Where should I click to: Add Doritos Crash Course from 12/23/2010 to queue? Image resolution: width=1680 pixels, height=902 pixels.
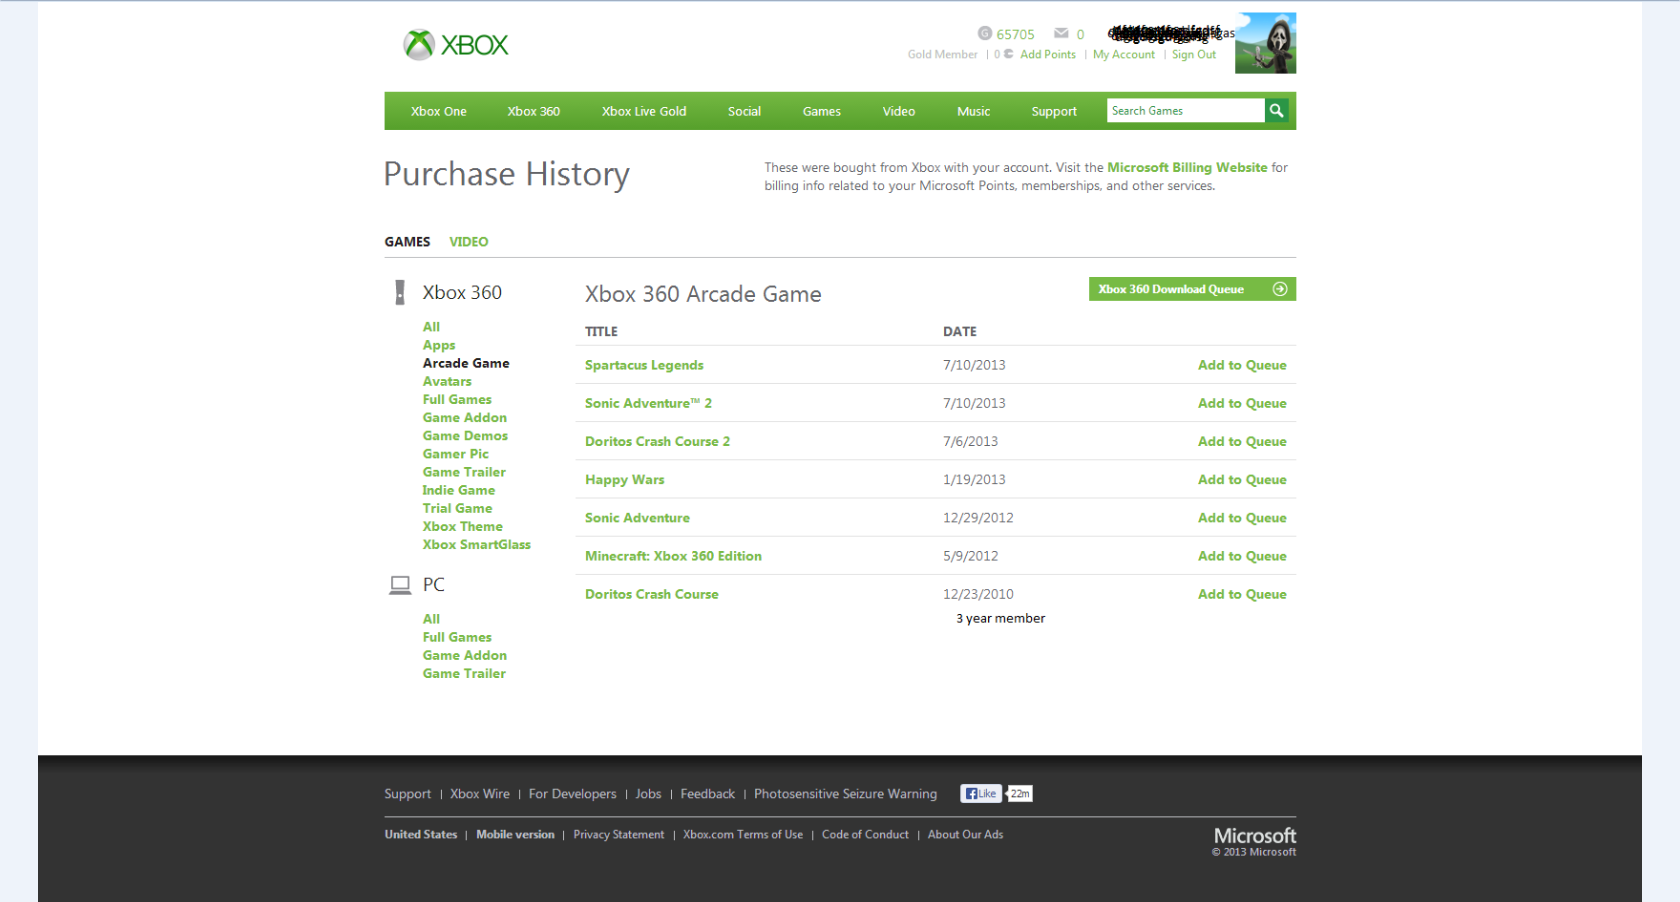tap(1242, 594)
